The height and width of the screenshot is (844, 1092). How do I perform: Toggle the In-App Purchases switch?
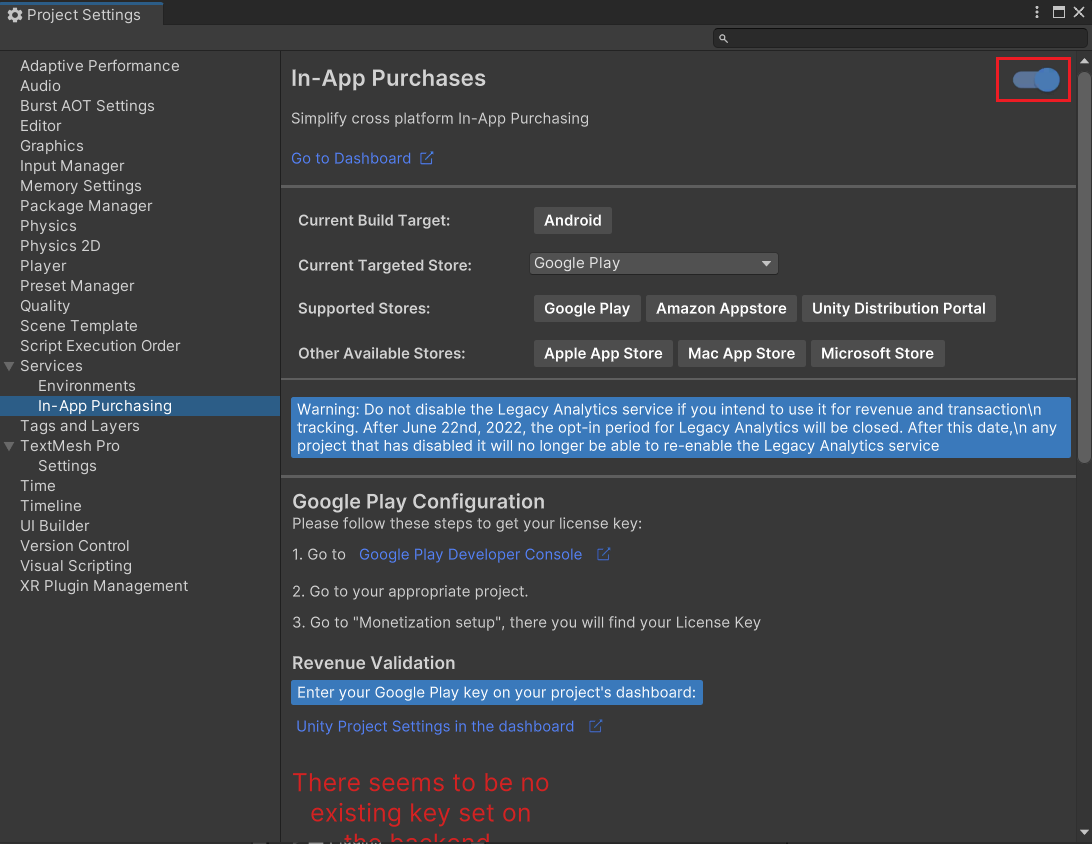1036,80
